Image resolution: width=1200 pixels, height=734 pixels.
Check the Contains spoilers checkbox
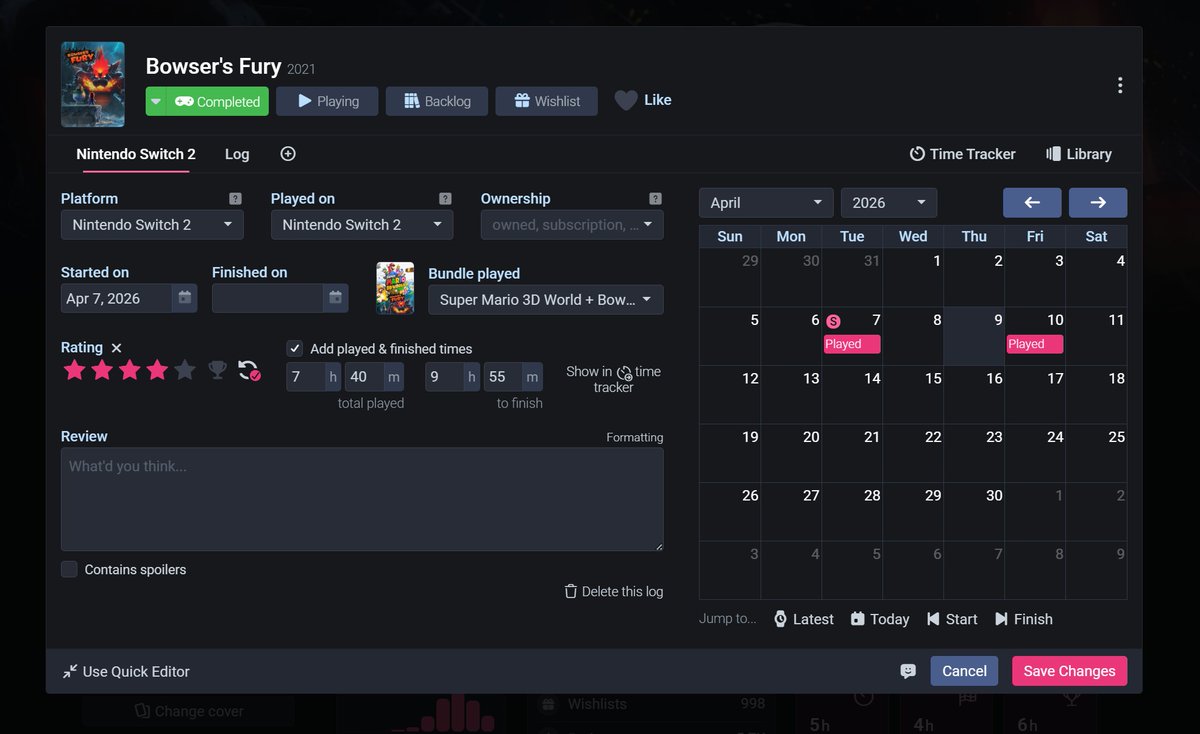pos(69,569)
